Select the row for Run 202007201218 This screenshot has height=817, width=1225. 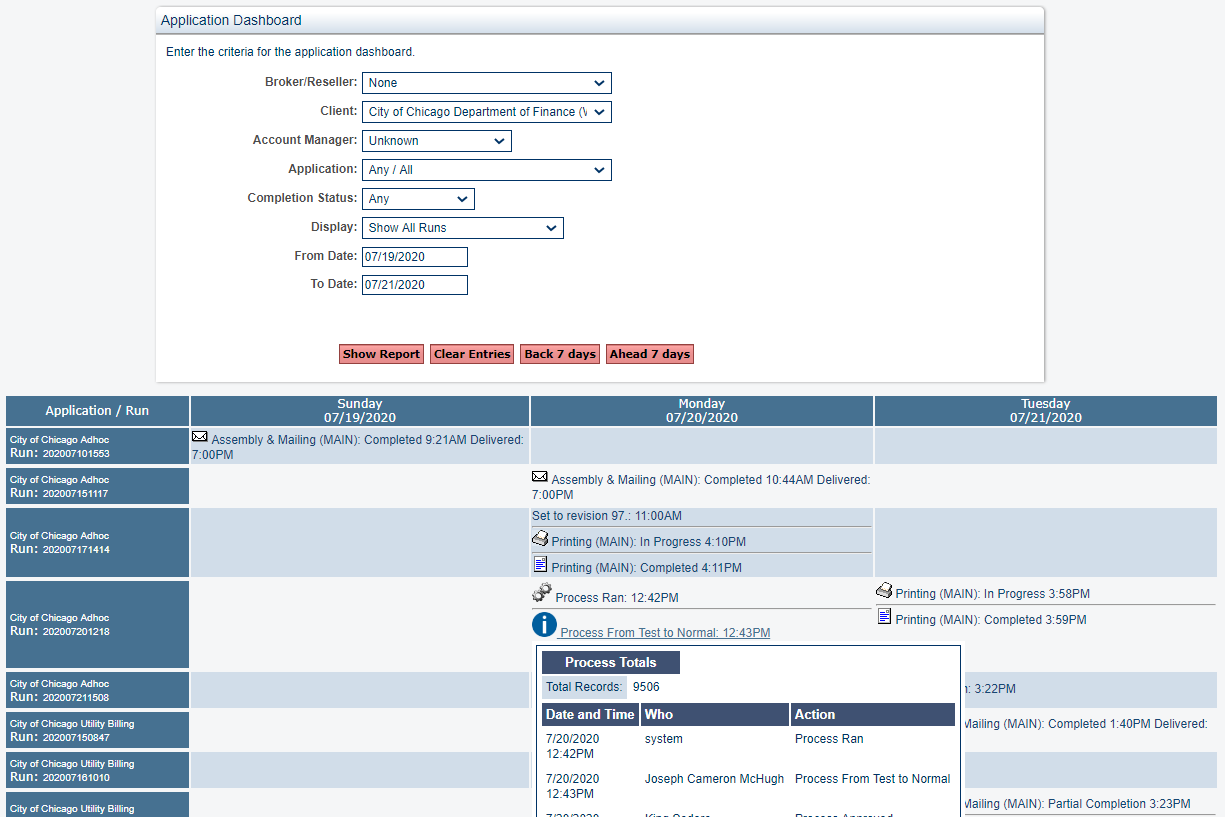(x=97, y=624)
